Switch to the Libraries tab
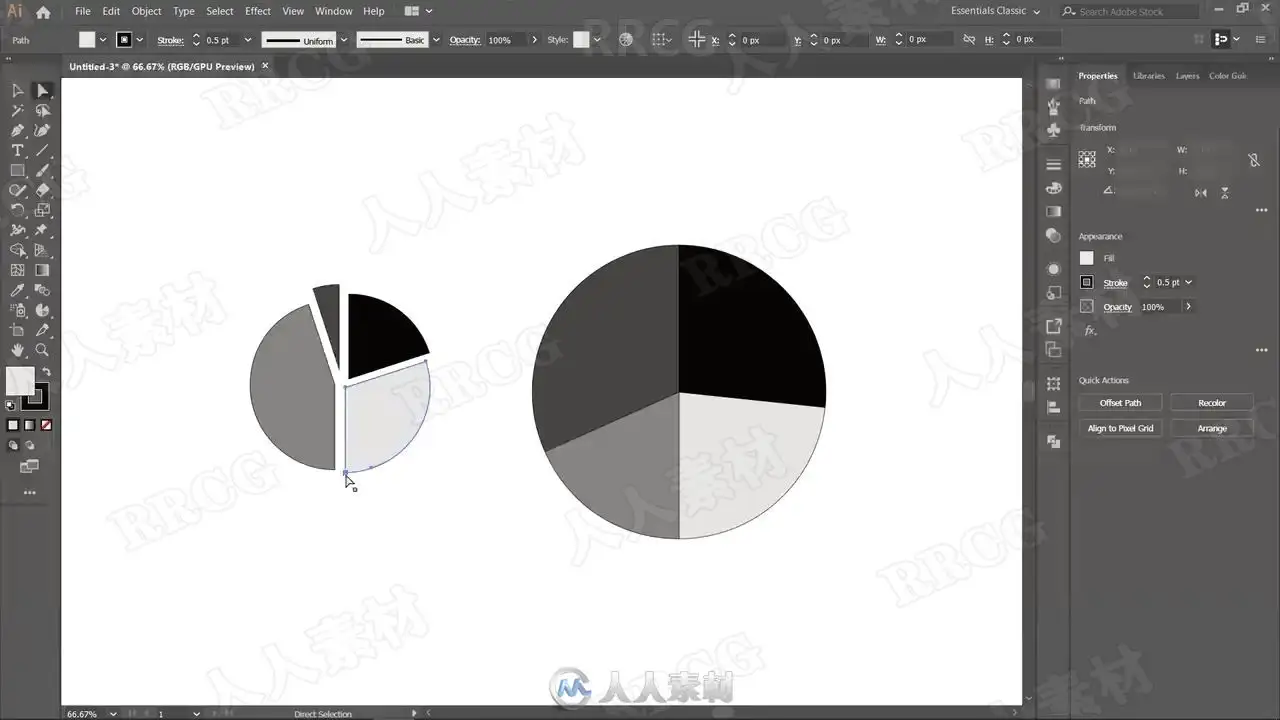The width and height of the screenshot is (1280, 720). point(1148,76)
